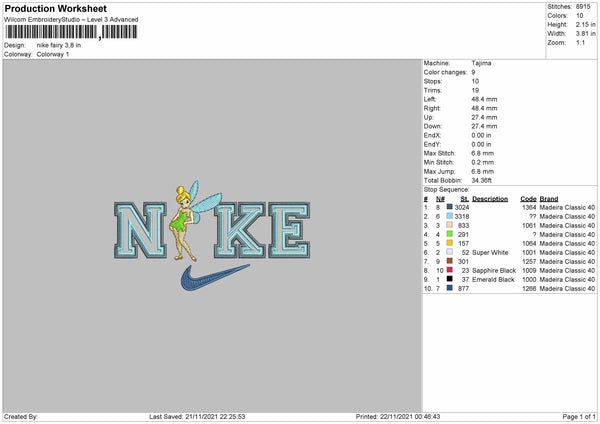Click the 'N#' column header

point(440,199)
